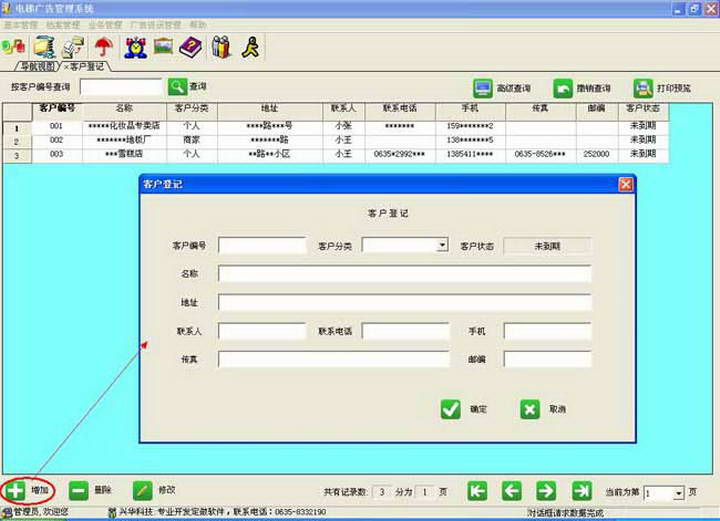Click the 商家 category cell
The width and height of the screenshot is (720, 521).
tap(191, 140)
